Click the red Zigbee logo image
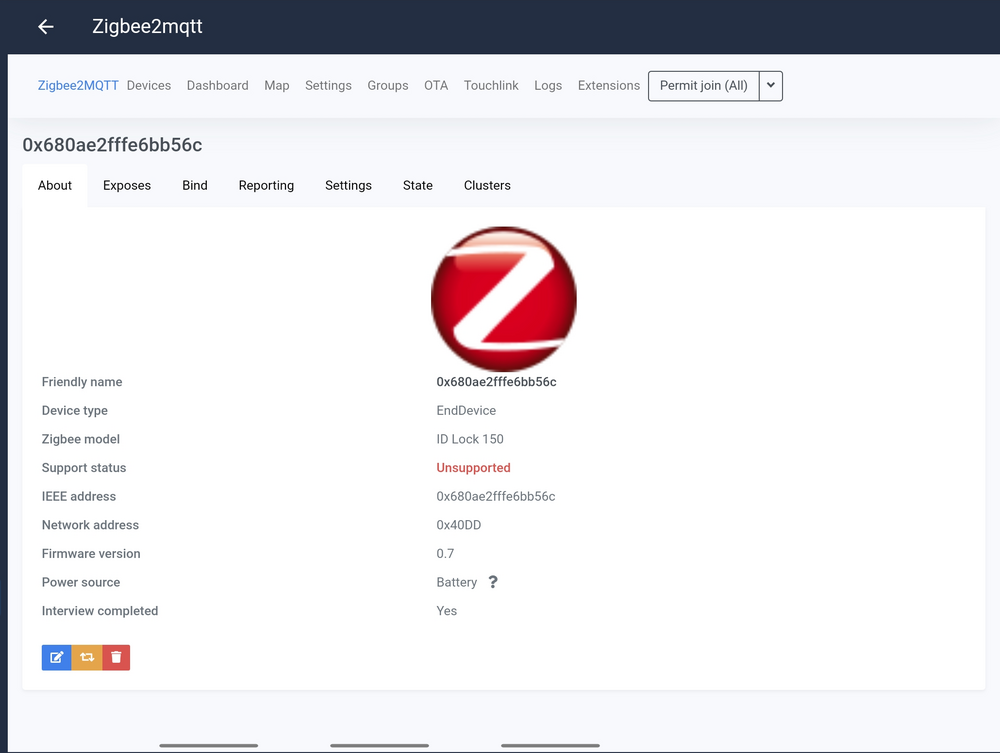The width and height of the screenshot is (1000, 753). tap(503, 299)
